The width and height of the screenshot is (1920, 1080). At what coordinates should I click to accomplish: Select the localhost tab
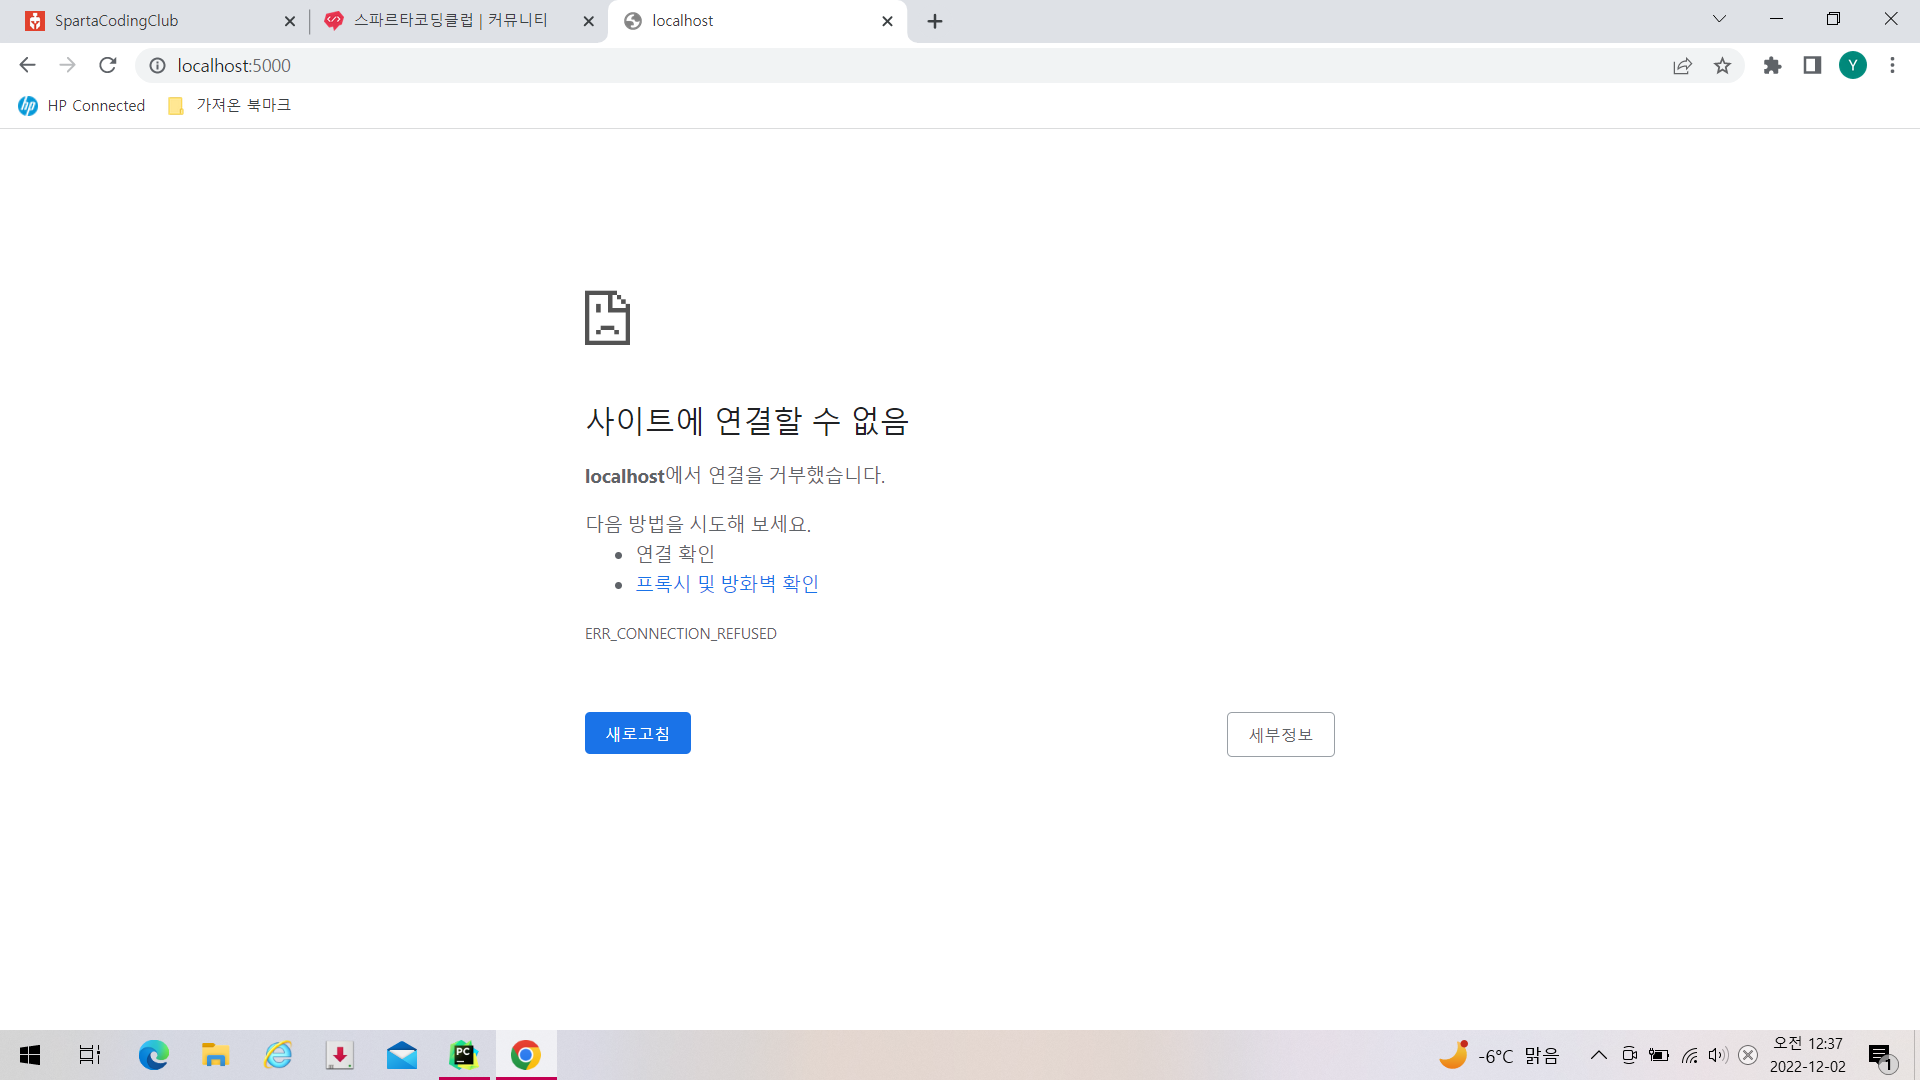pyautogui.click(x=757, y=21)
